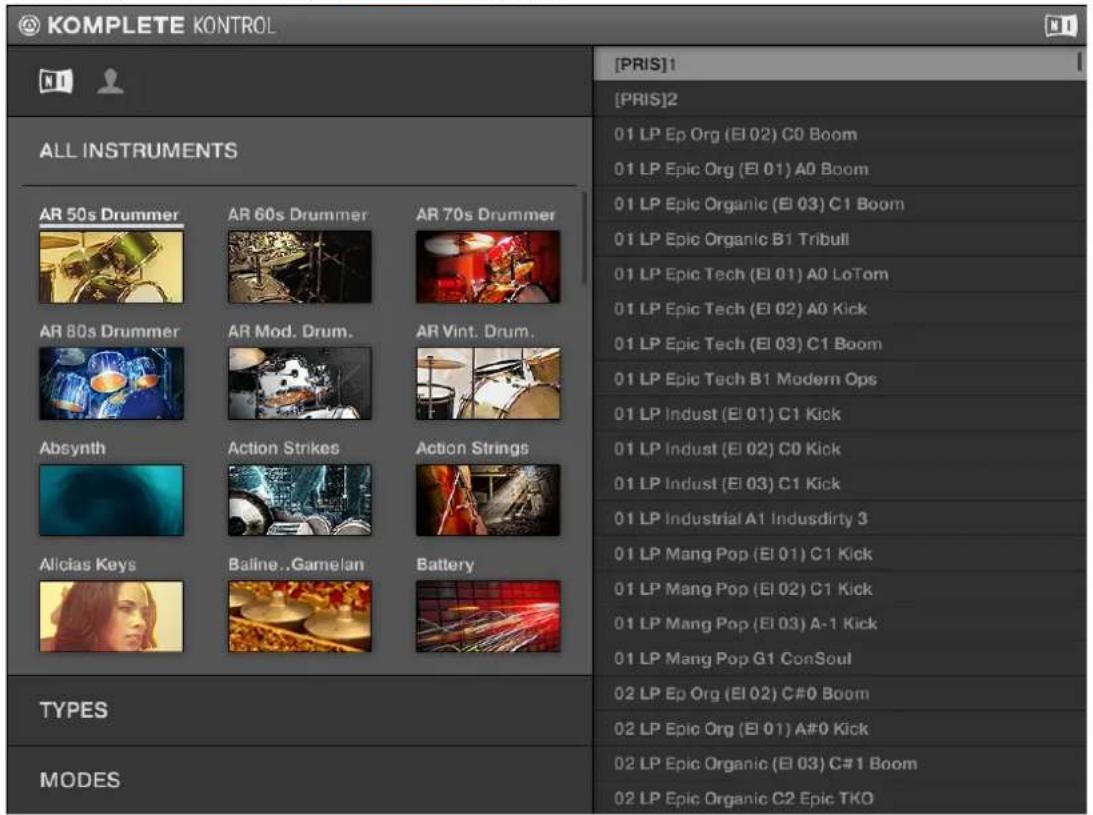Image resolution: width=1093 pixels, height=815 pixels.
Task: Pick the Action Strings thumbnail
Action: [x=488, y=500]
